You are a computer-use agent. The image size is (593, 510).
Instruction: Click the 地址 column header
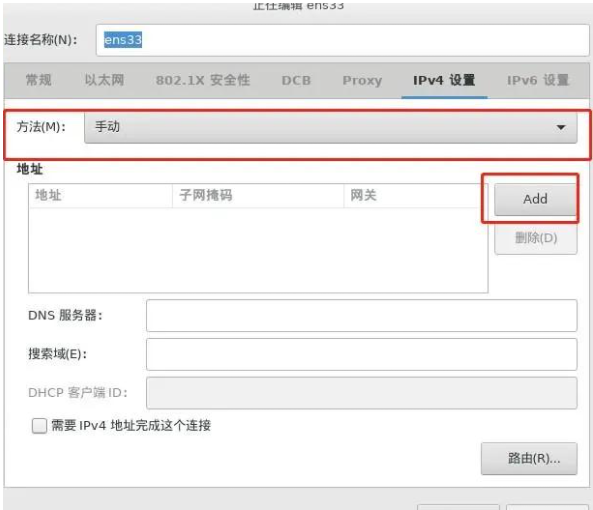(100, 195)
